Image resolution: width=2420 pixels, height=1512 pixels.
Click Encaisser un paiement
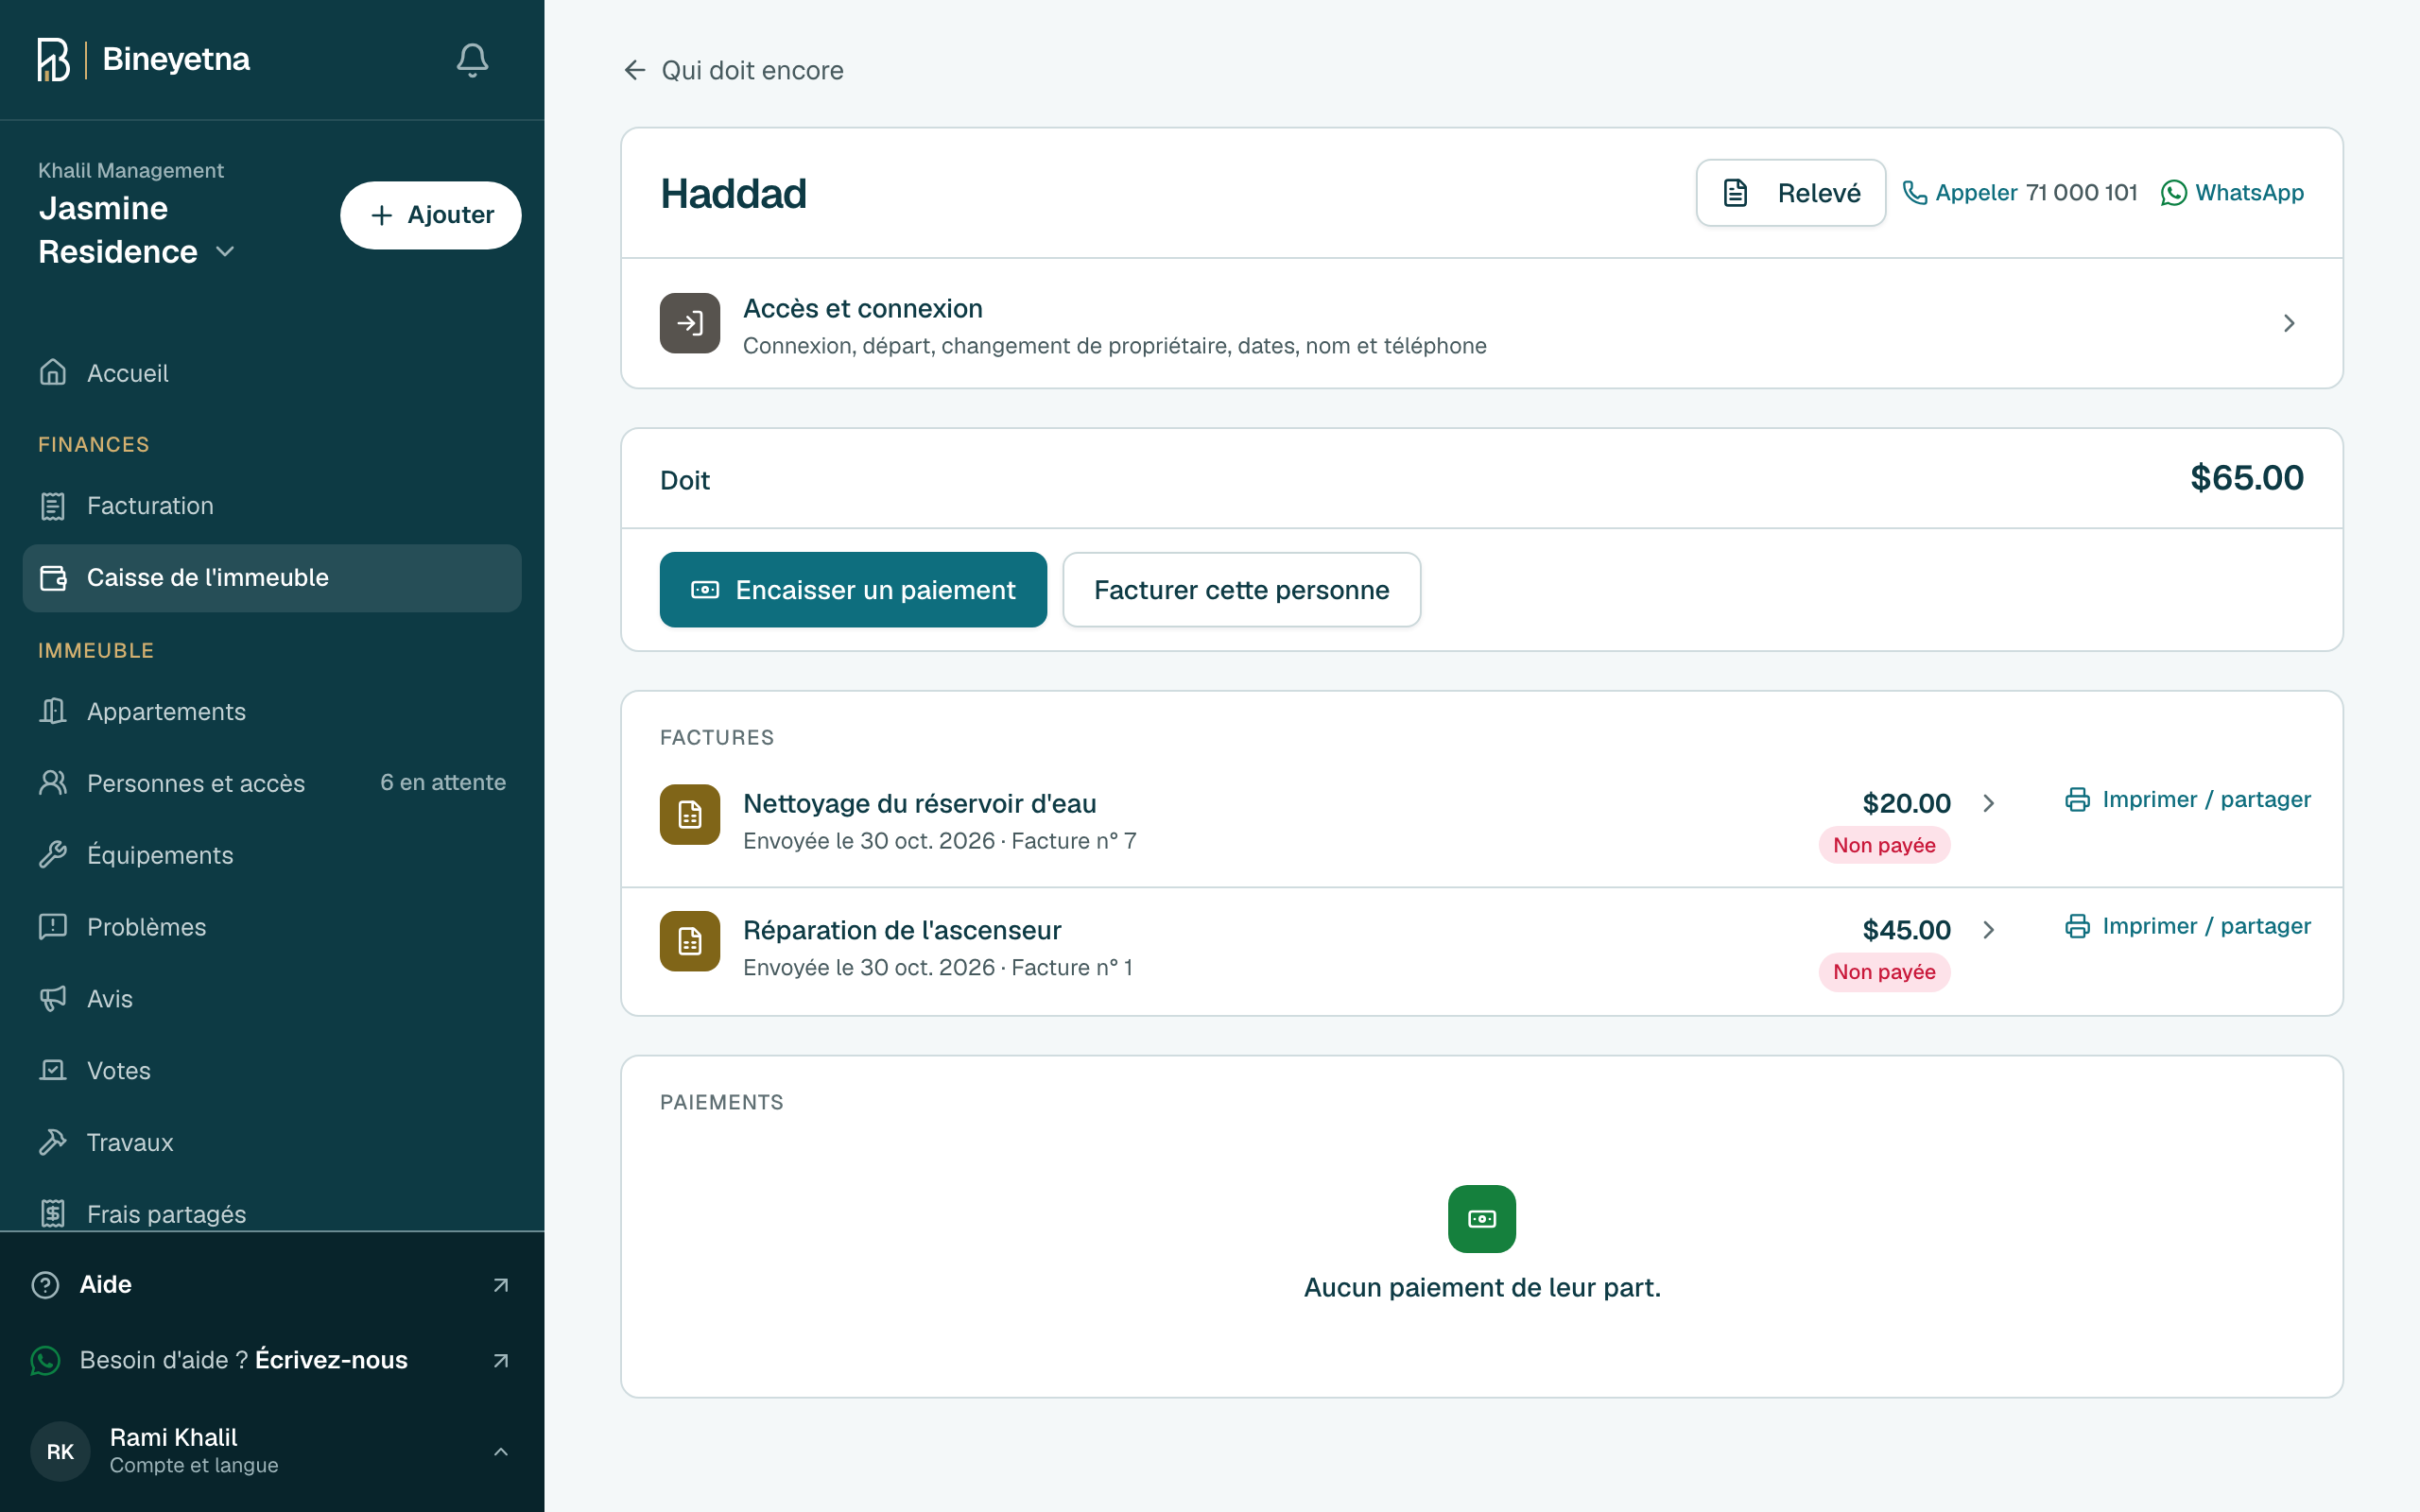[x=853, y=590]
